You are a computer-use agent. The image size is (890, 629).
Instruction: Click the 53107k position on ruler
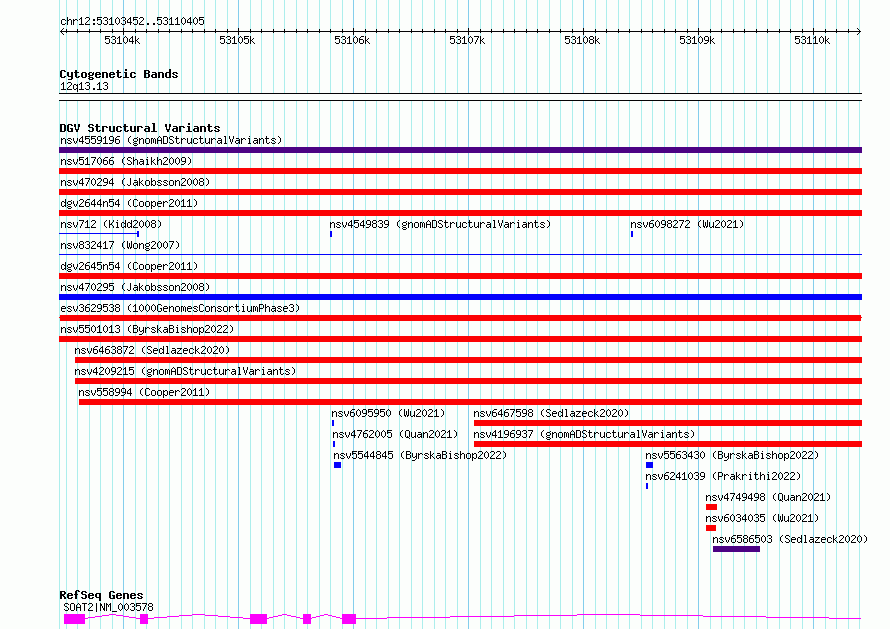click(x=467, y=40)
